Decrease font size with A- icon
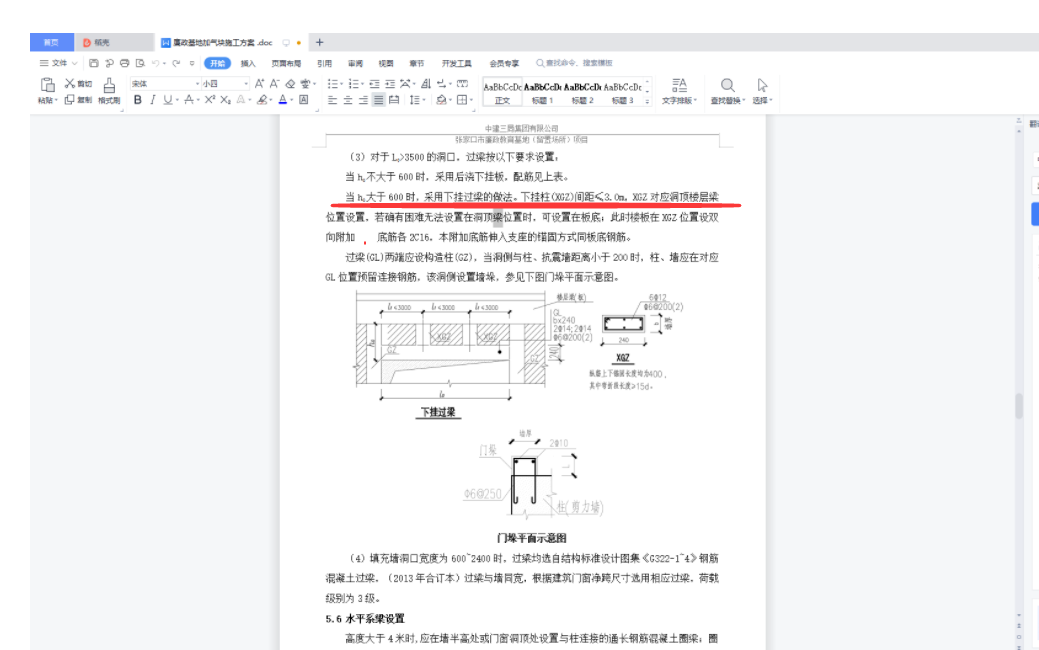The width and height of the screenshot is (1039, 650). (x=274, y=83)
